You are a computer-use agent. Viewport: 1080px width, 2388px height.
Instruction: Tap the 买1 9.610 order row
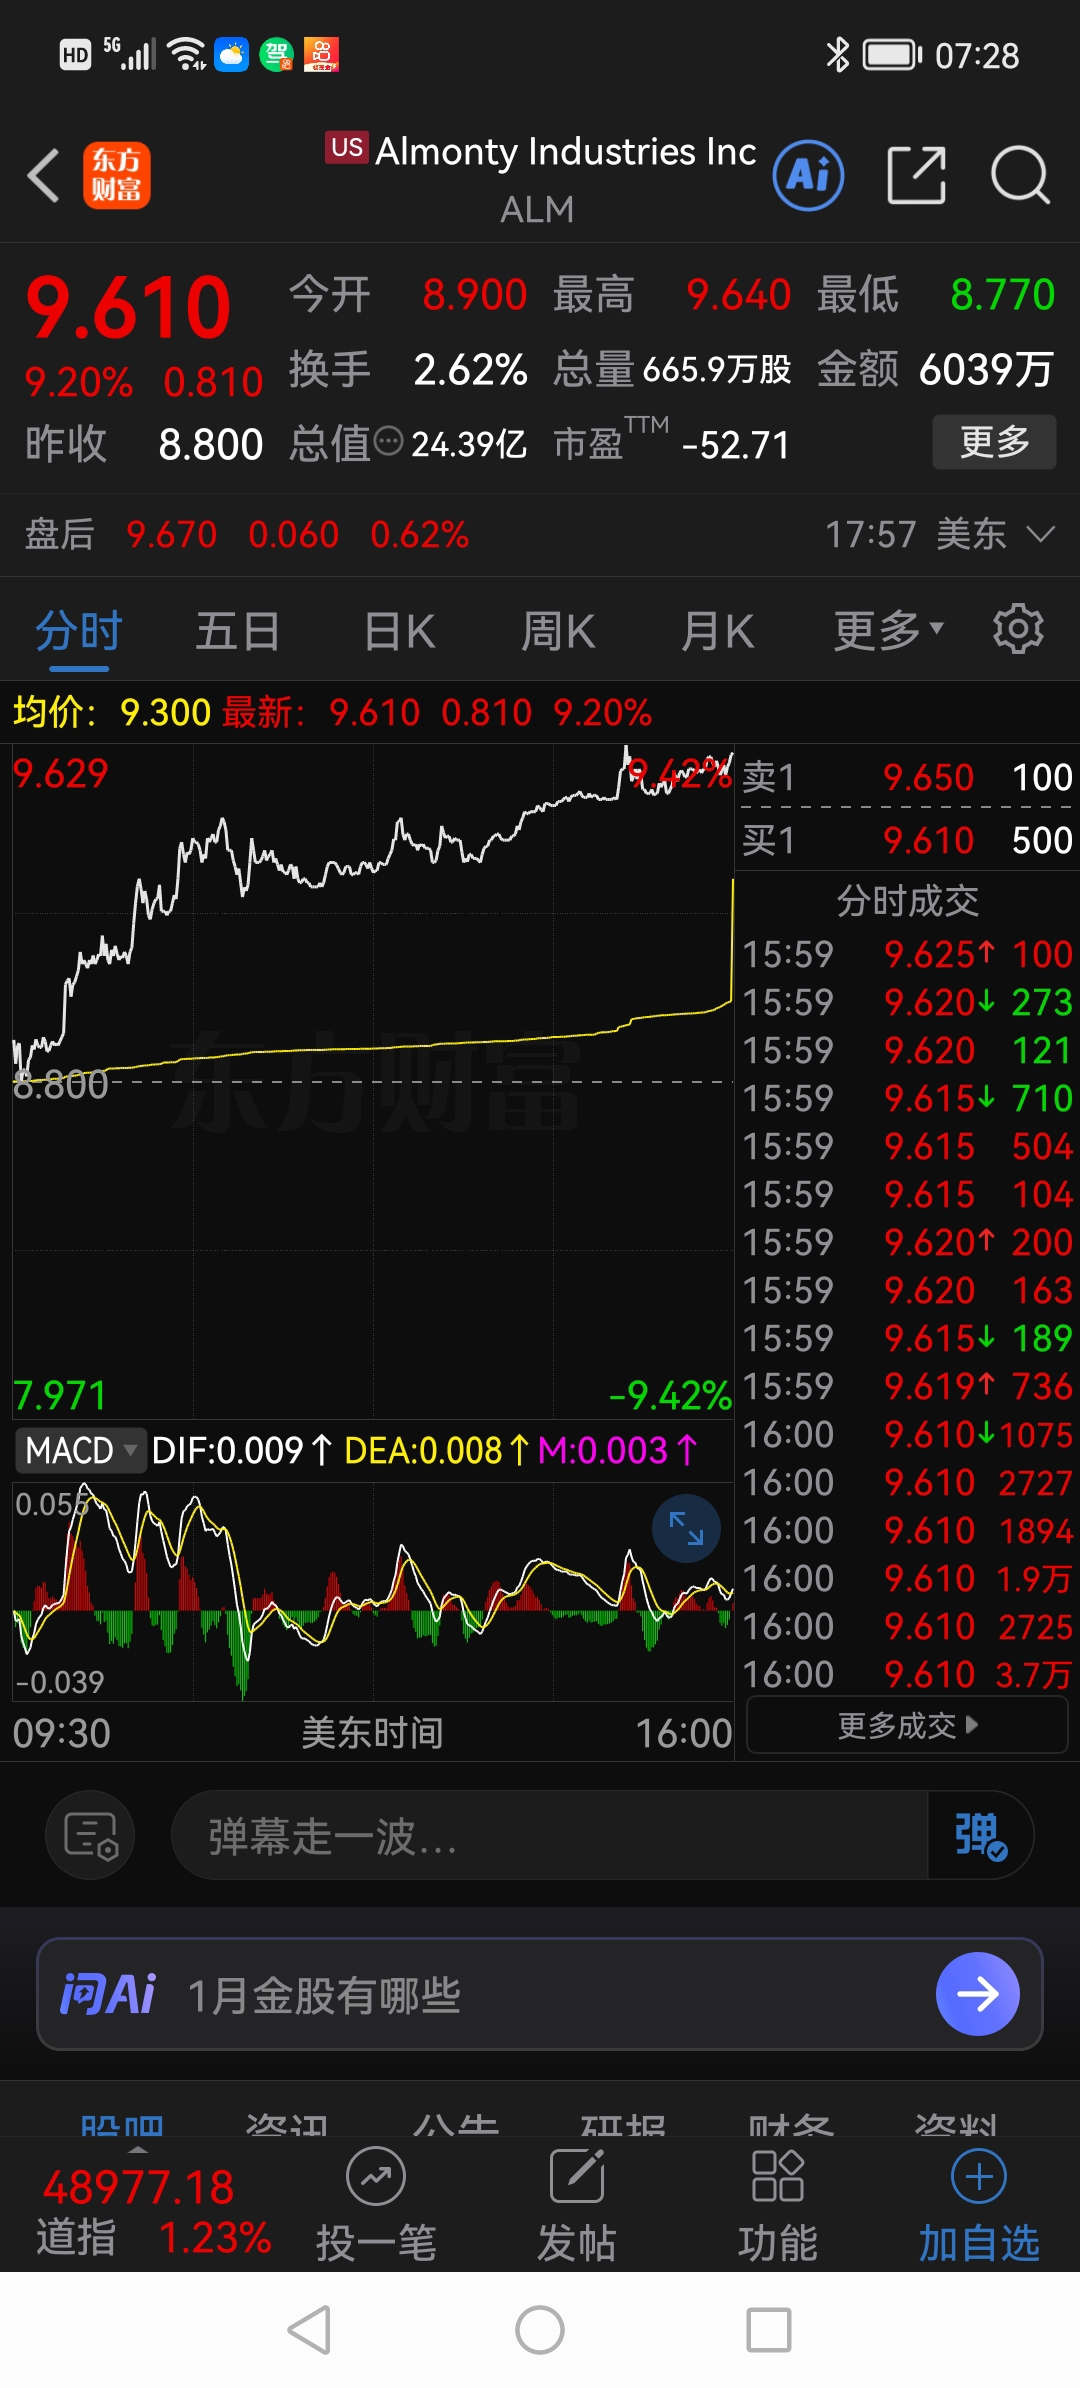907,840
